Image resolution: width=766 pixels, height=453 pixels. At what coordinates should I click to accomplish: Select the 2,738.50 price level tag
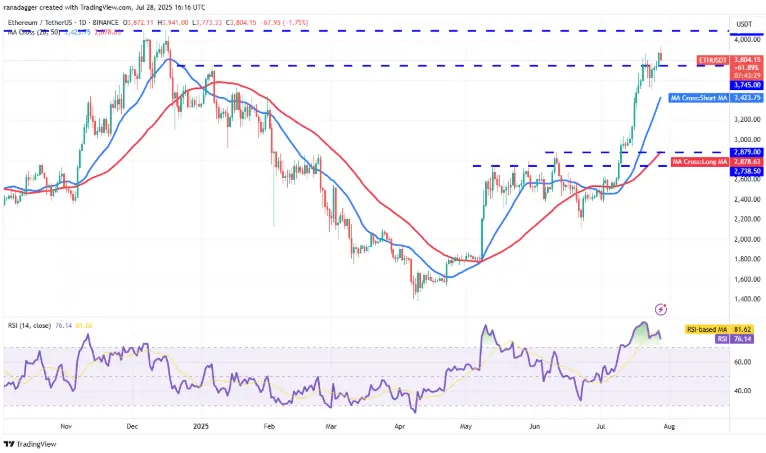point(746,171)
